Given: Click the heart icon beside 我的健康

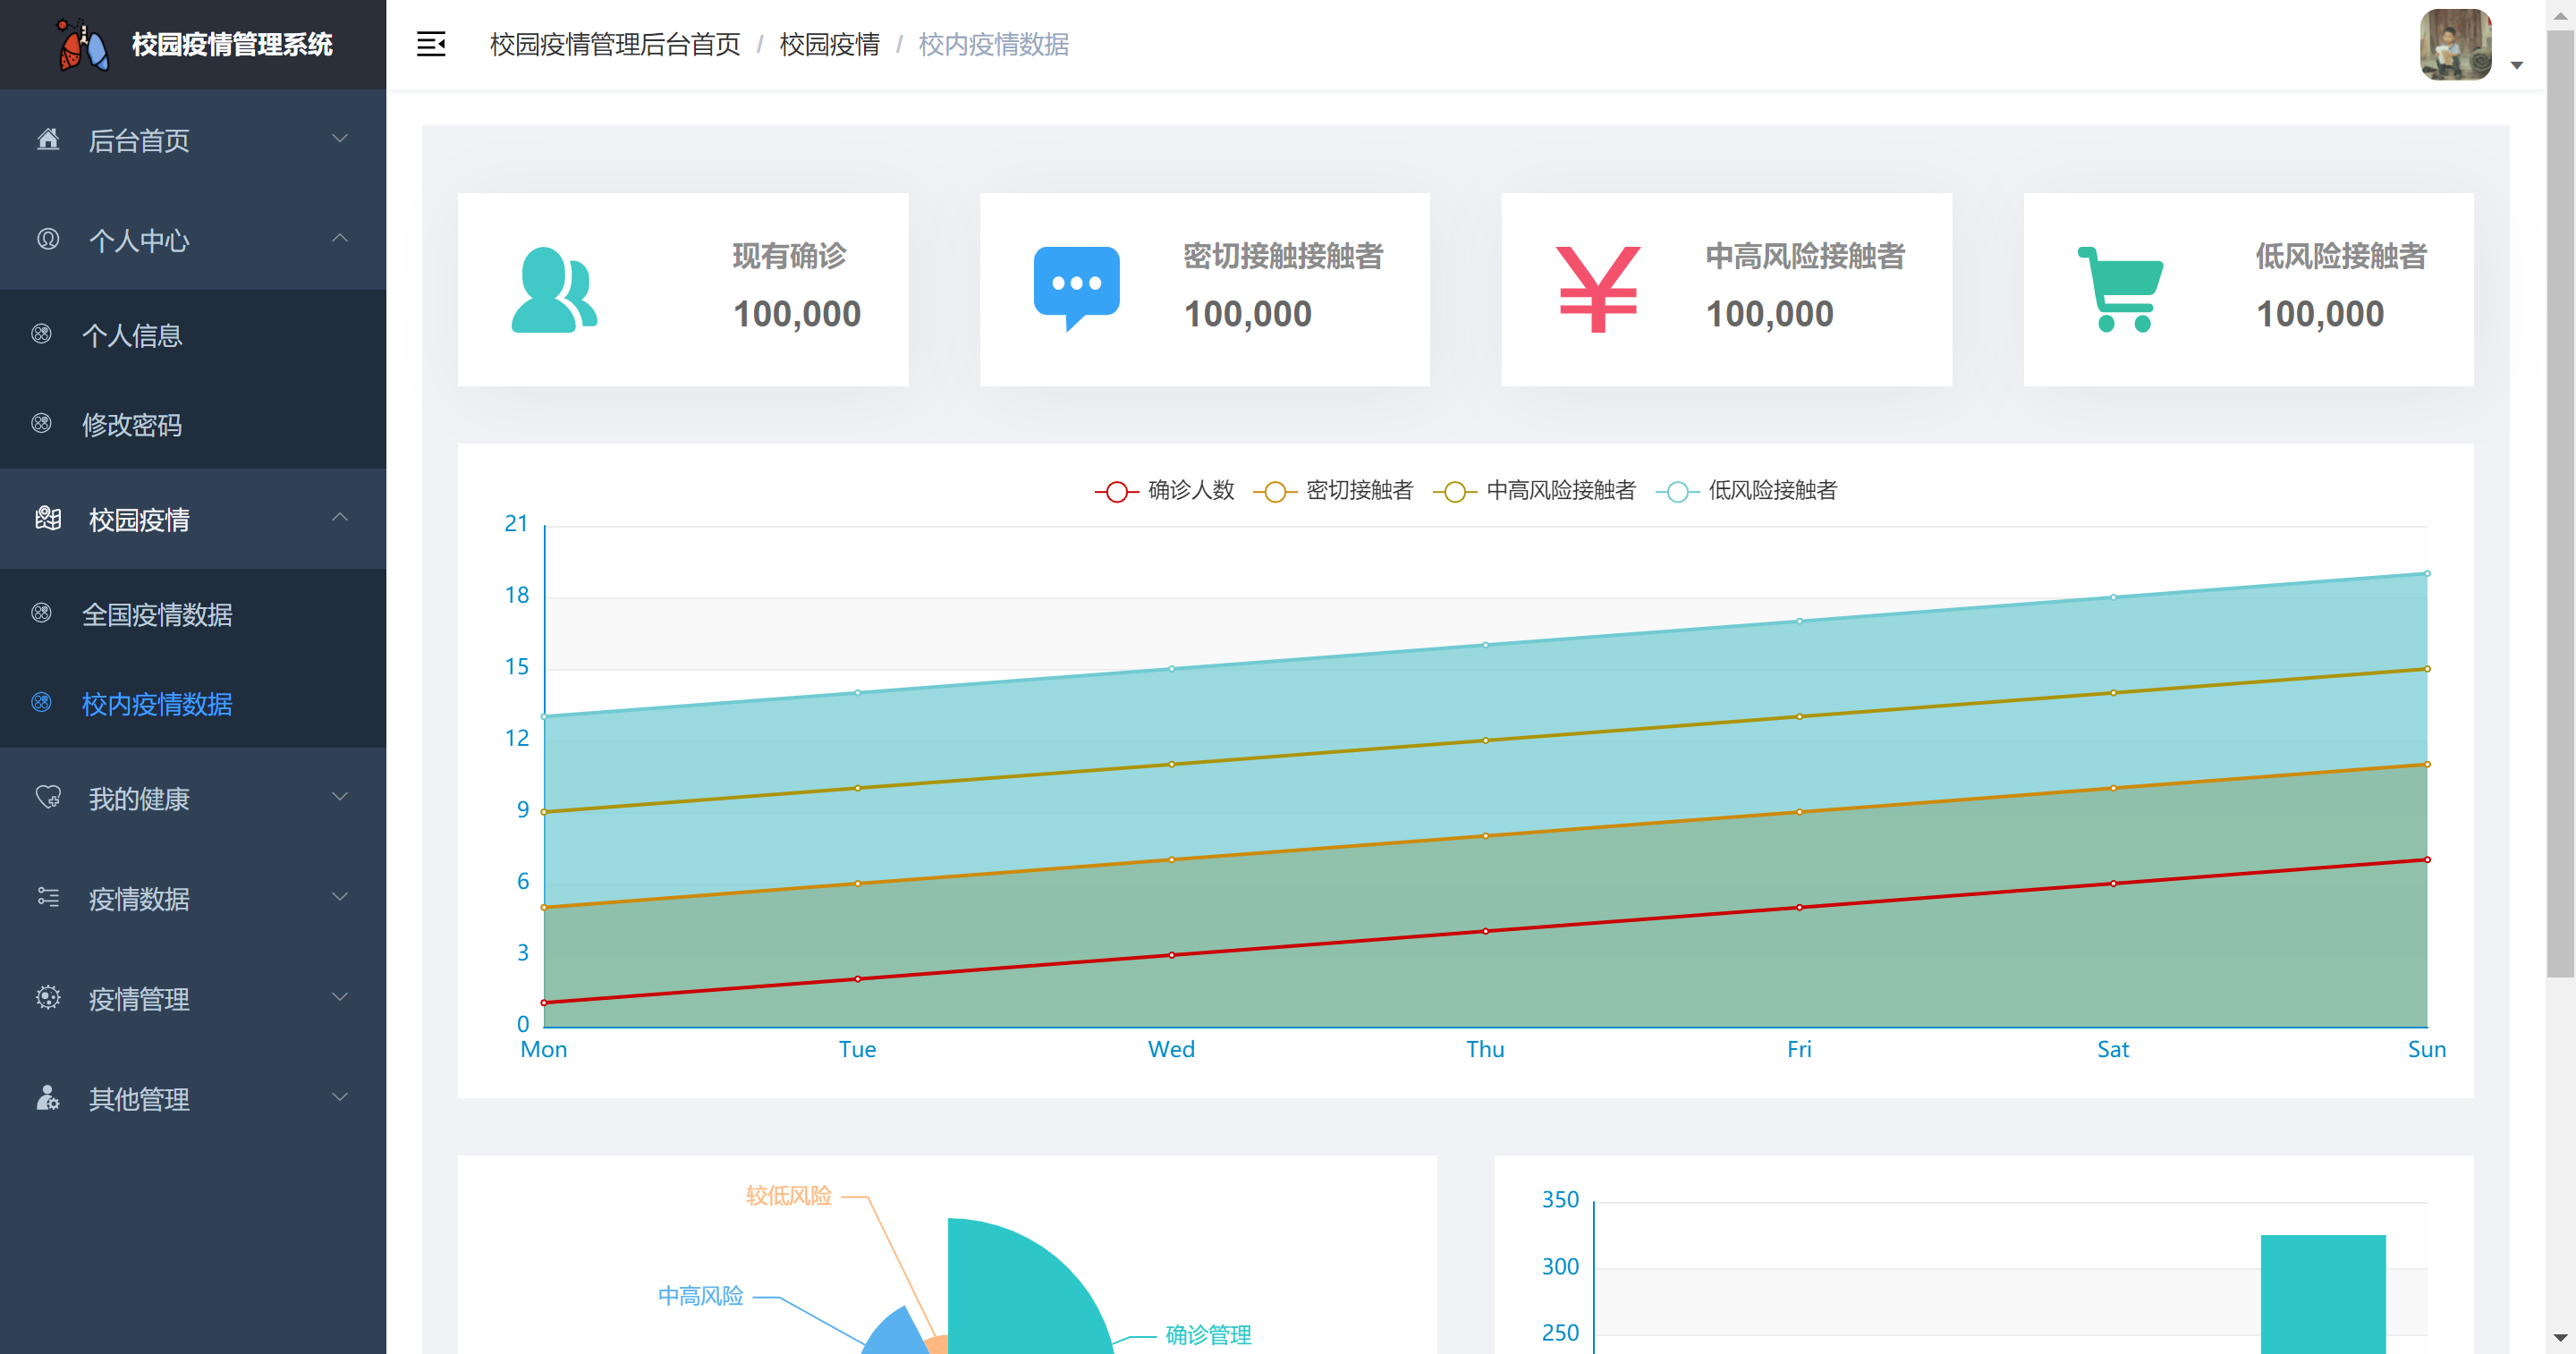Looking at the screenshot, I should coord(48,797).
